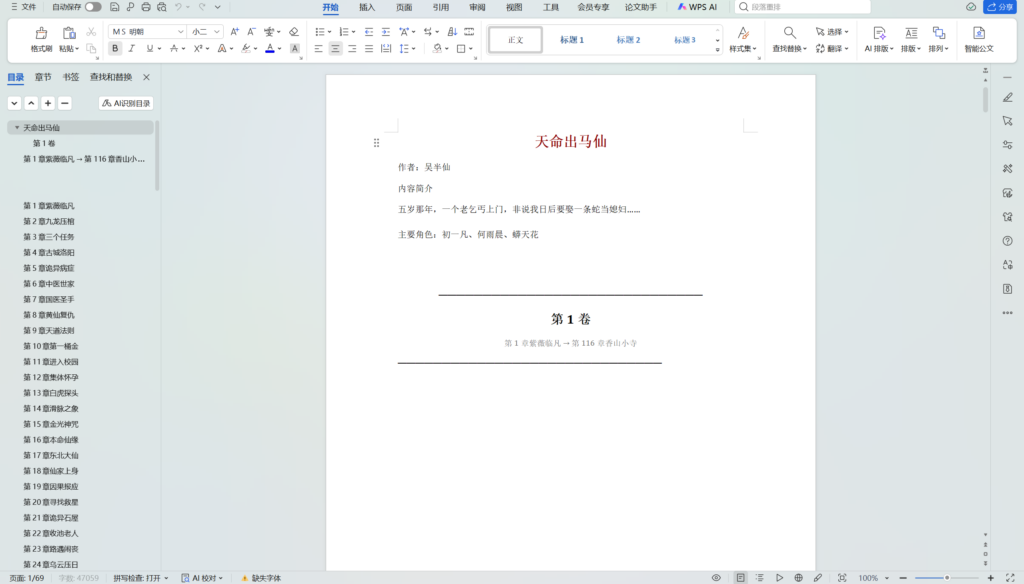The image size is (1024, 584).
Task: Select 第 5 章追异病症 in the outline list
Action: click(49, 268)
